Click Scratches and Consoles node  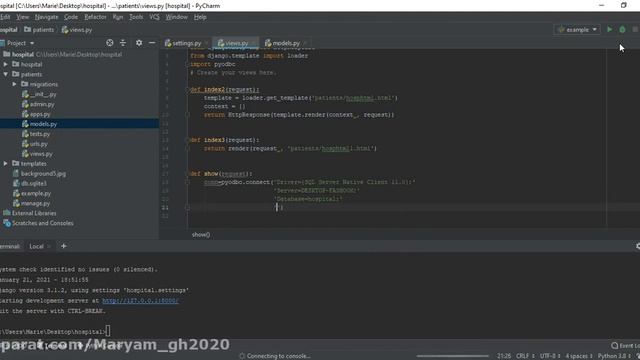38,223
